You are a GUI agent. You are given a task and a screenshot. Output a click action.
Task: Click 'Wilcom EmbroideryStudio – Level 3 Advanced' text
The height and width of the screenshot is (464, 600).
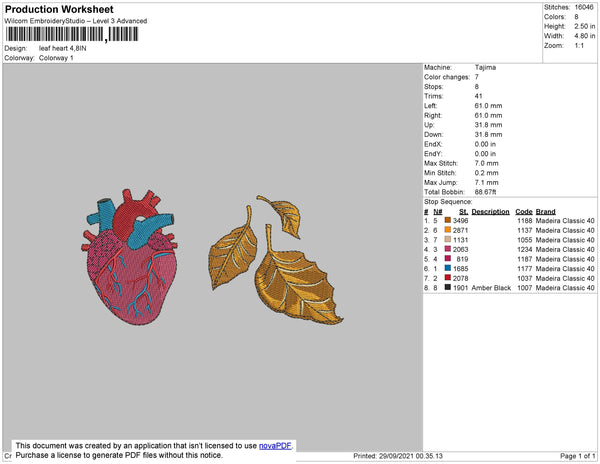point(76,21)
